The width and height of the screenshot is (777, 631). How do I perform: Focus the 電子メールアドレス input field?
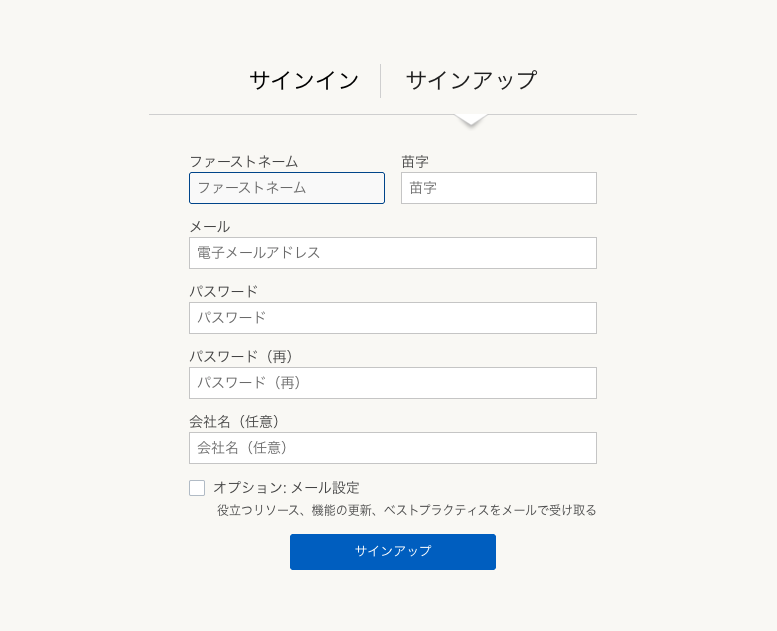click(392, 253)
